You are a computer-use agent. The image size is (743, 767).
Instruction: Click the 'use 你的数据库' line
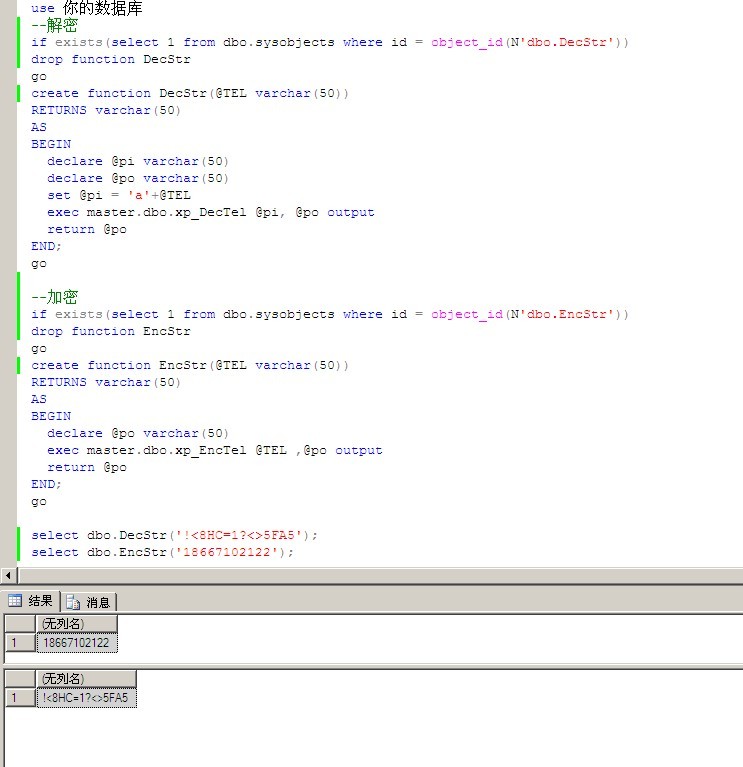[x=87, y=8]
